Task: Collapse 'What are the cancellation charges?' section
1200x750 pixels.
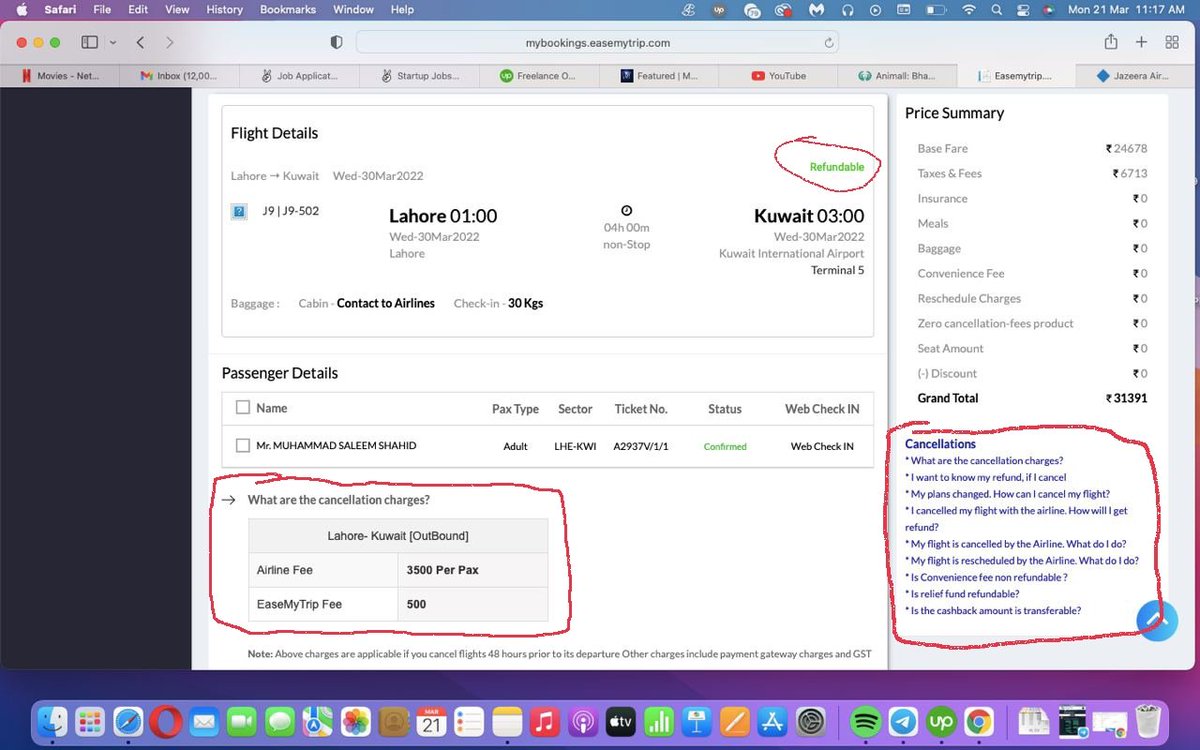Action: coord(229,500)
